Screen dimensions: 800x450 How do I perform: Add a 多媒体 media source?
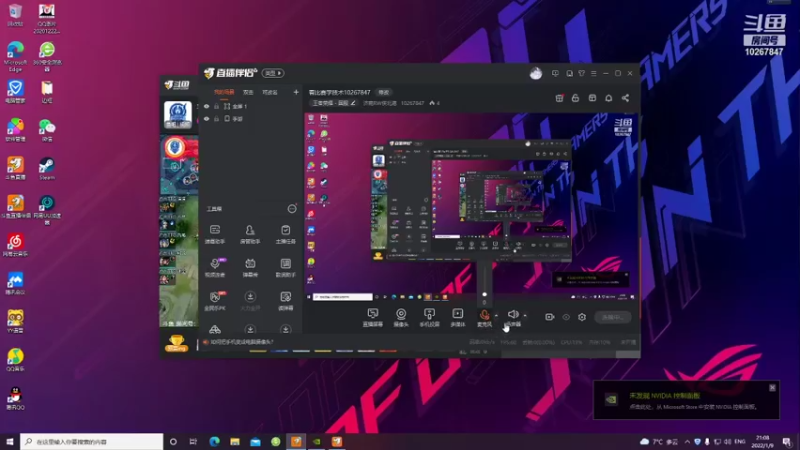pos(458,317)
